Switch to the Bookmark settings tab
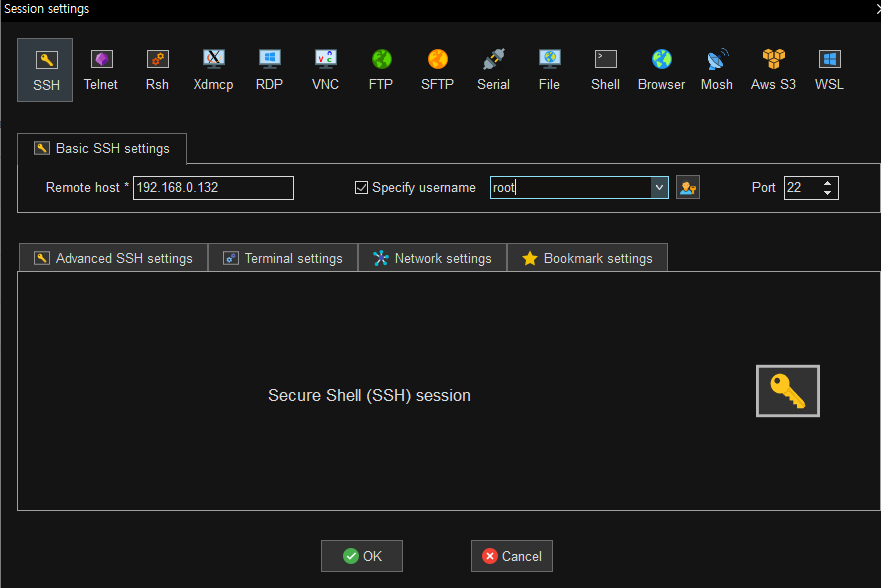The width and height of the screenshot is (881, 588). coord(587,258)
